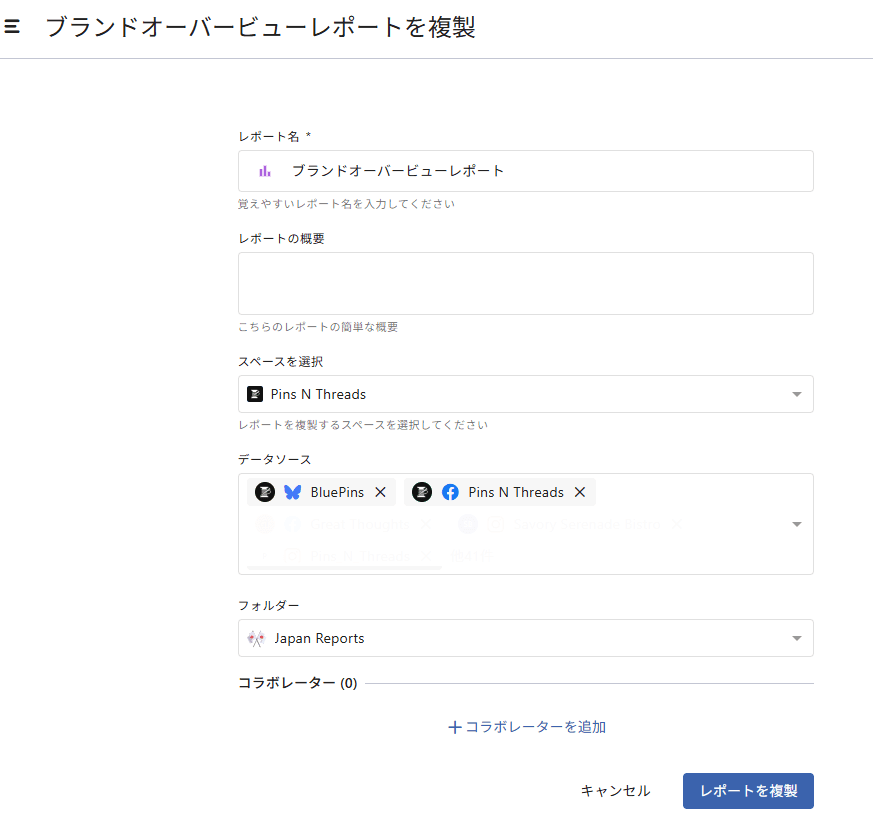The image size is (873, 817).
Task: Click the Japan flags folder icon
Action: tap(256, 638)
